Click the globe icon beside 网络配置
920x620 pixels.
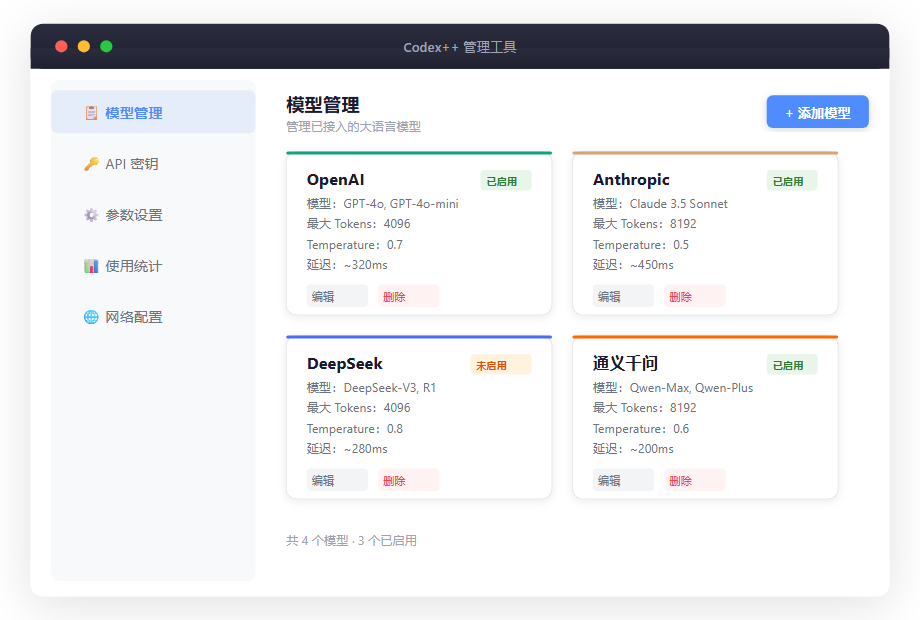coord(91,317)
